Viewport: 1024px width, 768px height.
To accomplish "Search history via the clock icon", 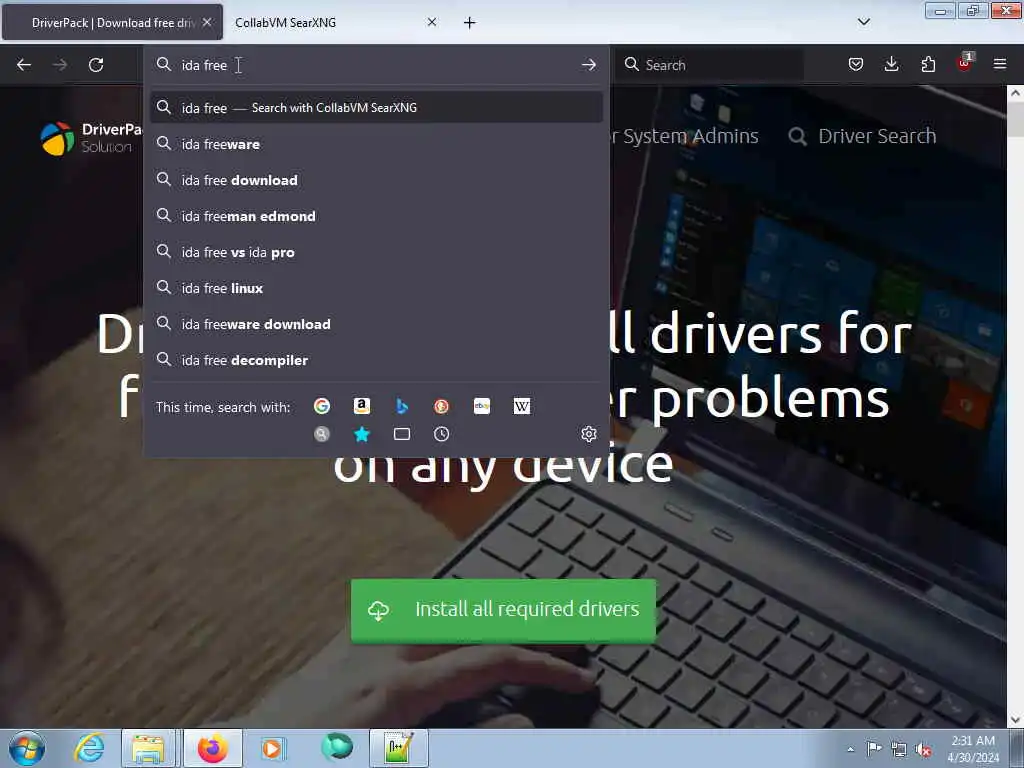I will (441, 434).
